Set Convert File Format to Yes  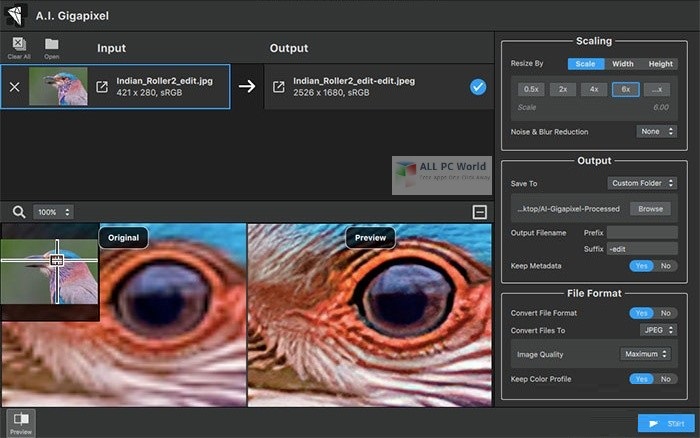[641, 313]
